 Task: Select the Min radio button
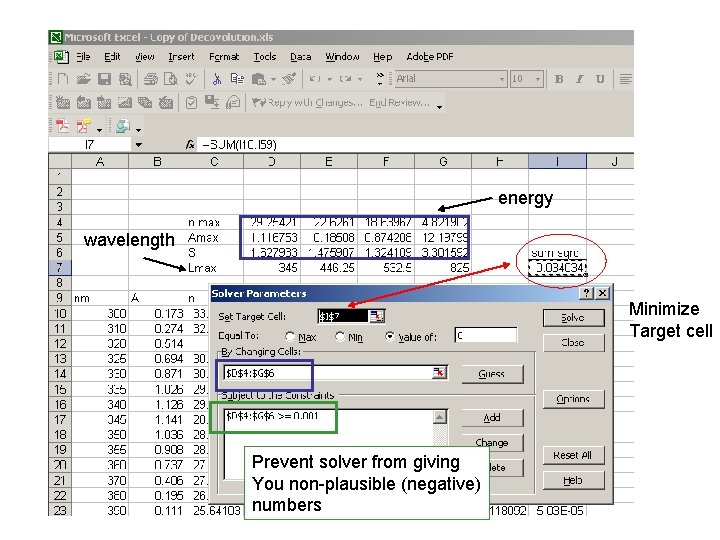[x=340, y=337]
